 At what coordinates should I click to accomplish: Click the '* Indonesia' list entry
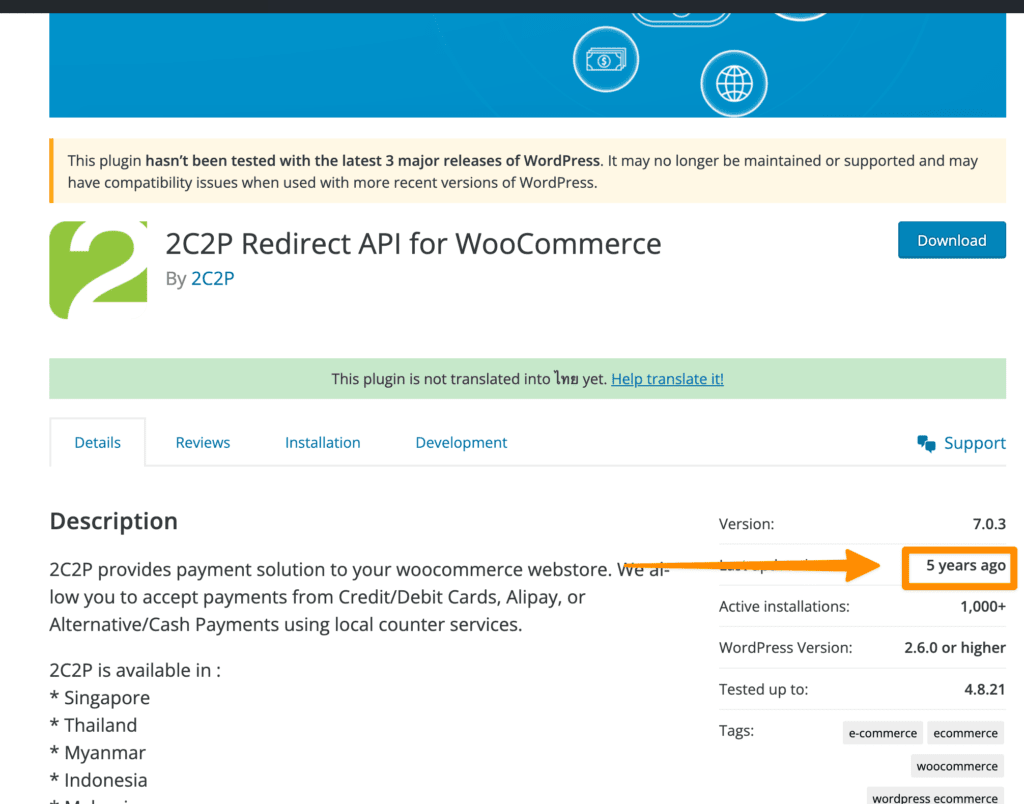[x=99, y=780]
